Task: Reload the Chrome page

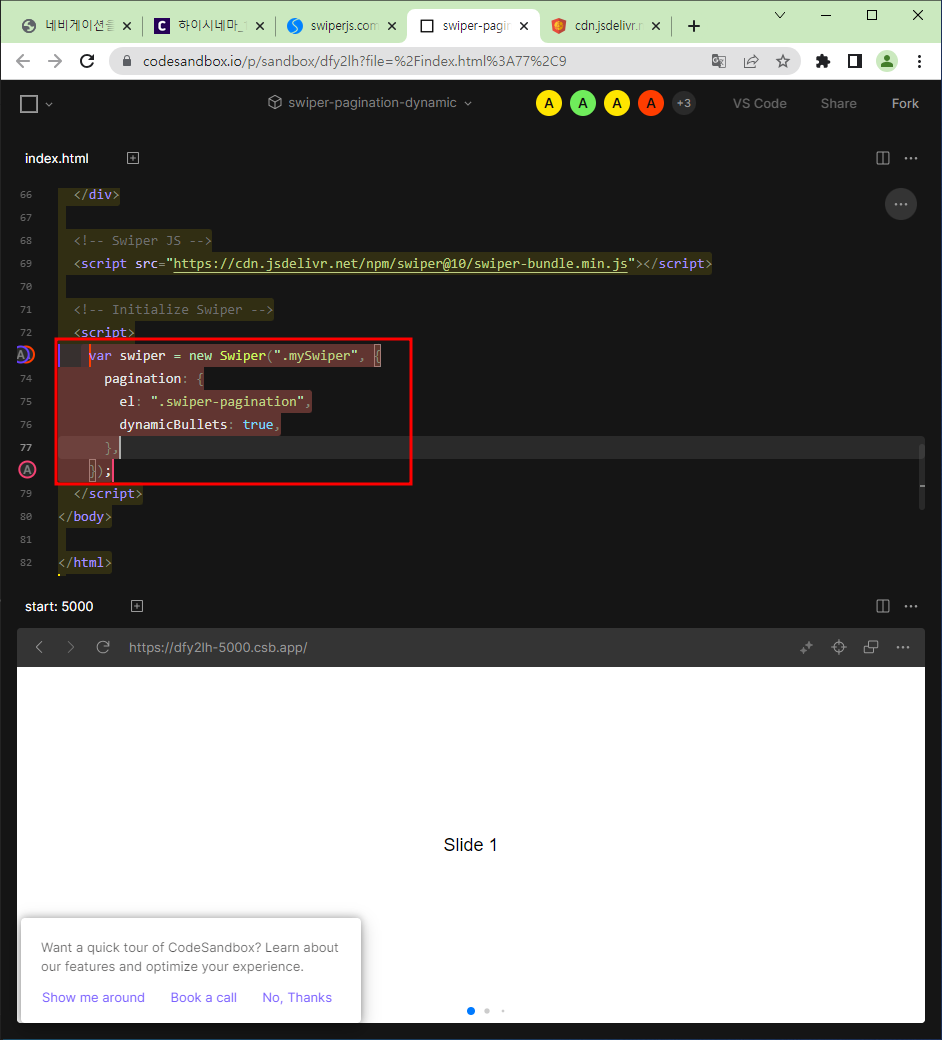Action: [87, 62]
